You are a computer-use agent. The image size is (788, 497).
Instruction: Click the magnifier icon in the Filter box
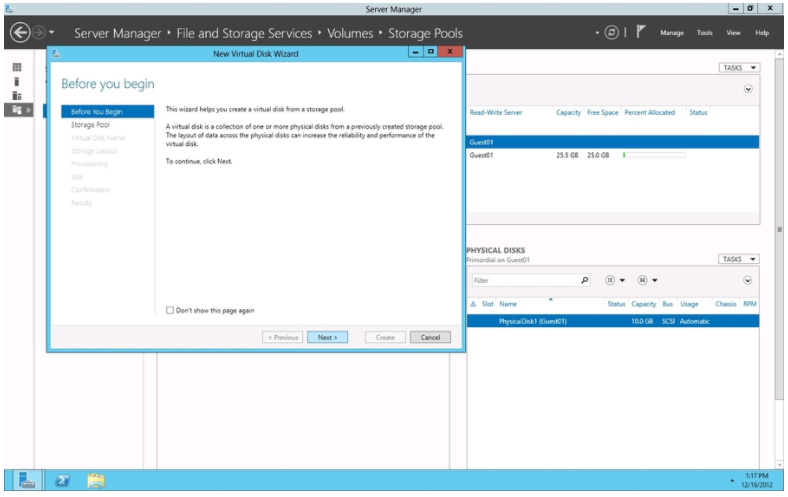pos(584,280)
